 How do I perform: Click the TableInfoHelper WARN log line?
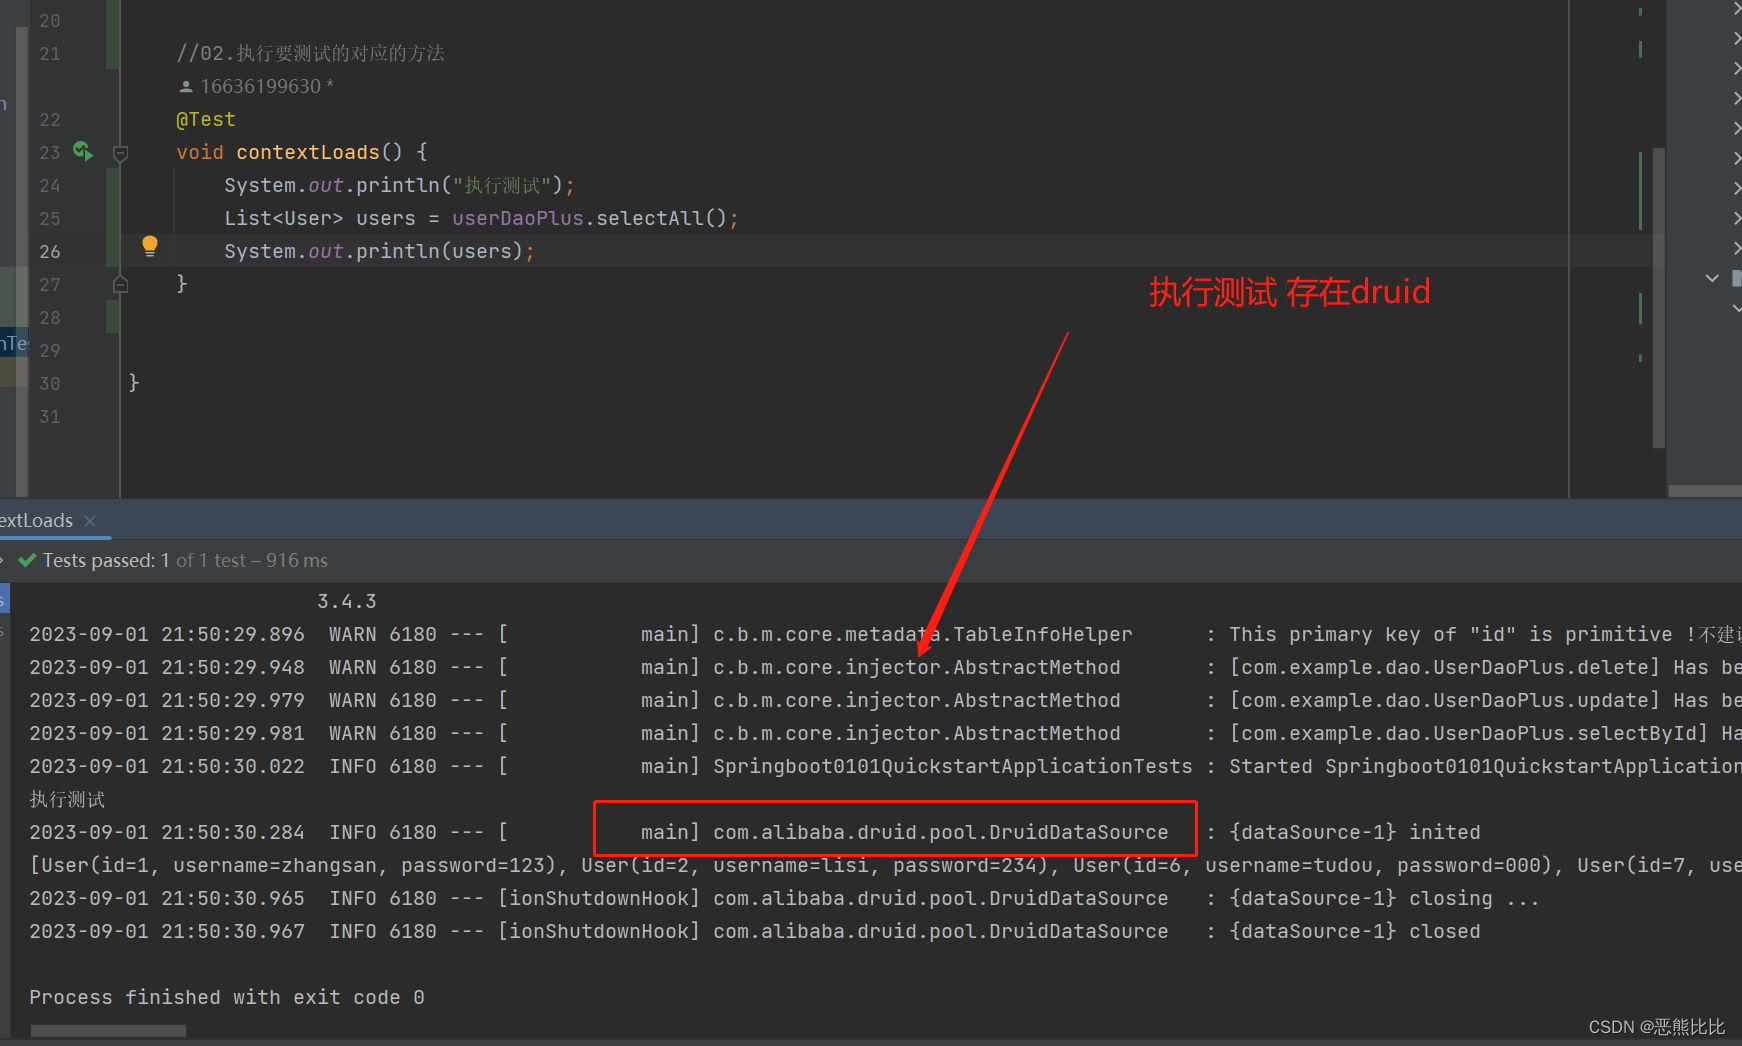(885, 634)
